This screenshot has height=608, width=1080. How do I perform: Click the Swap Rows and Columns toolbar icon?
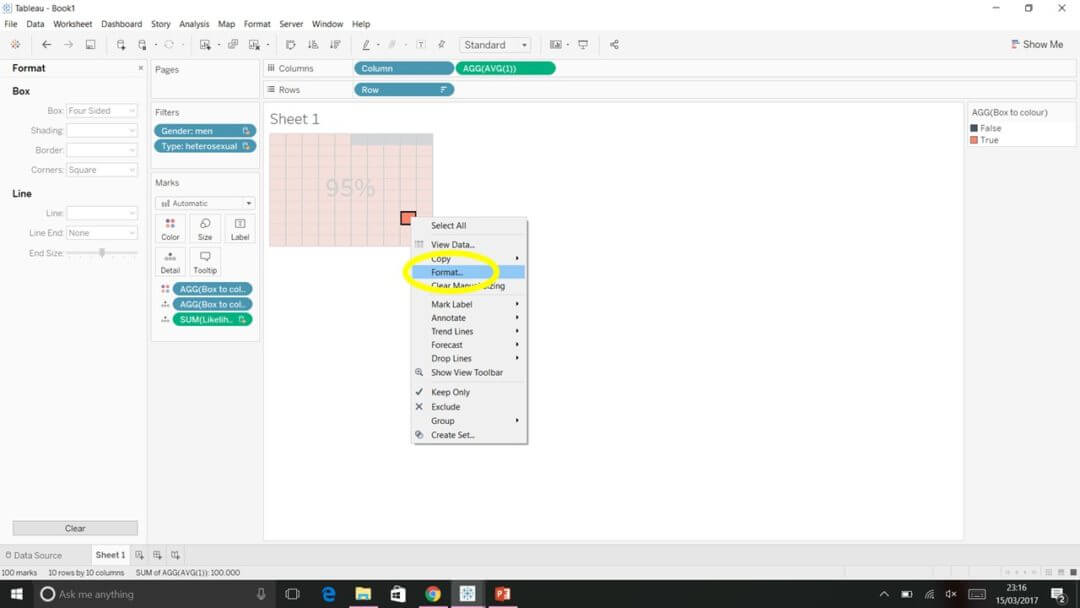pos(290,44)
